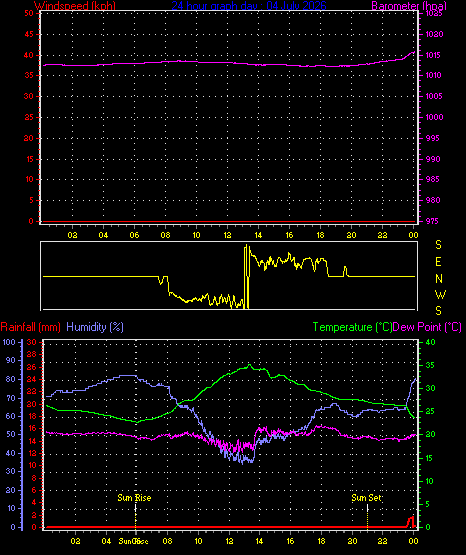Viewport: 466px width, 555px height.
Task: Select the Sun Set label above its marker
Action: tap(367, 498)
